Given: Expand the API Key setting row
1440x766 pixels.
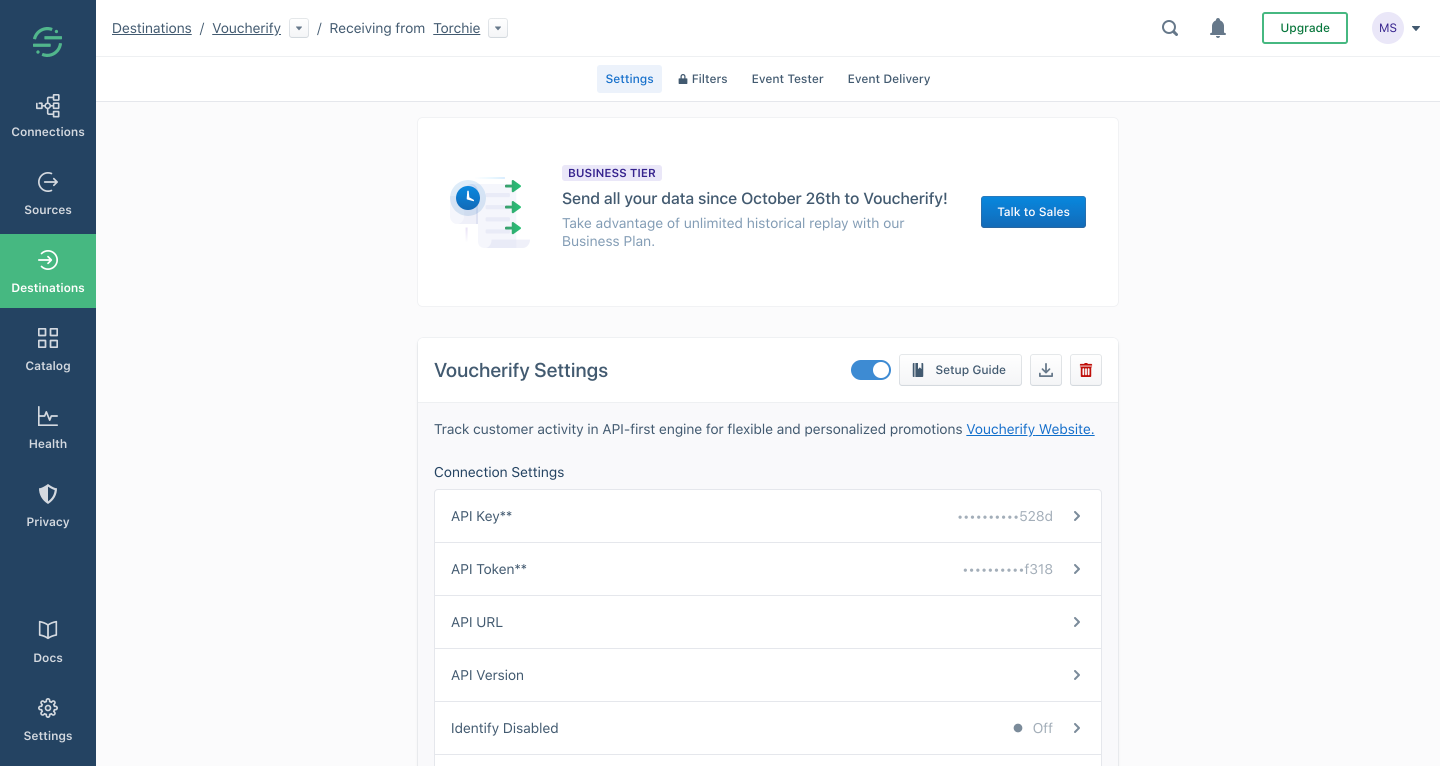Looking at the screenshot, I should point(768,516).
